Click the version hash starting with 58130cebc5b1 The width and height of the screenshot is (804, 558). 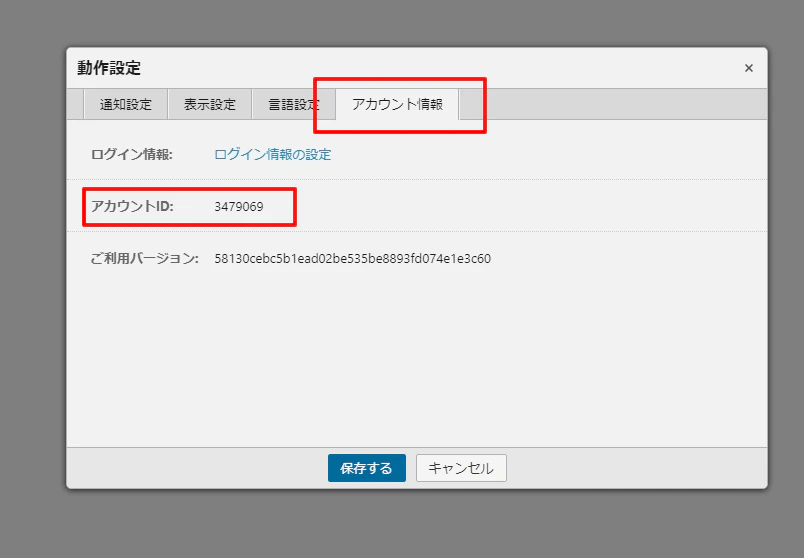[x=352, y=258]
